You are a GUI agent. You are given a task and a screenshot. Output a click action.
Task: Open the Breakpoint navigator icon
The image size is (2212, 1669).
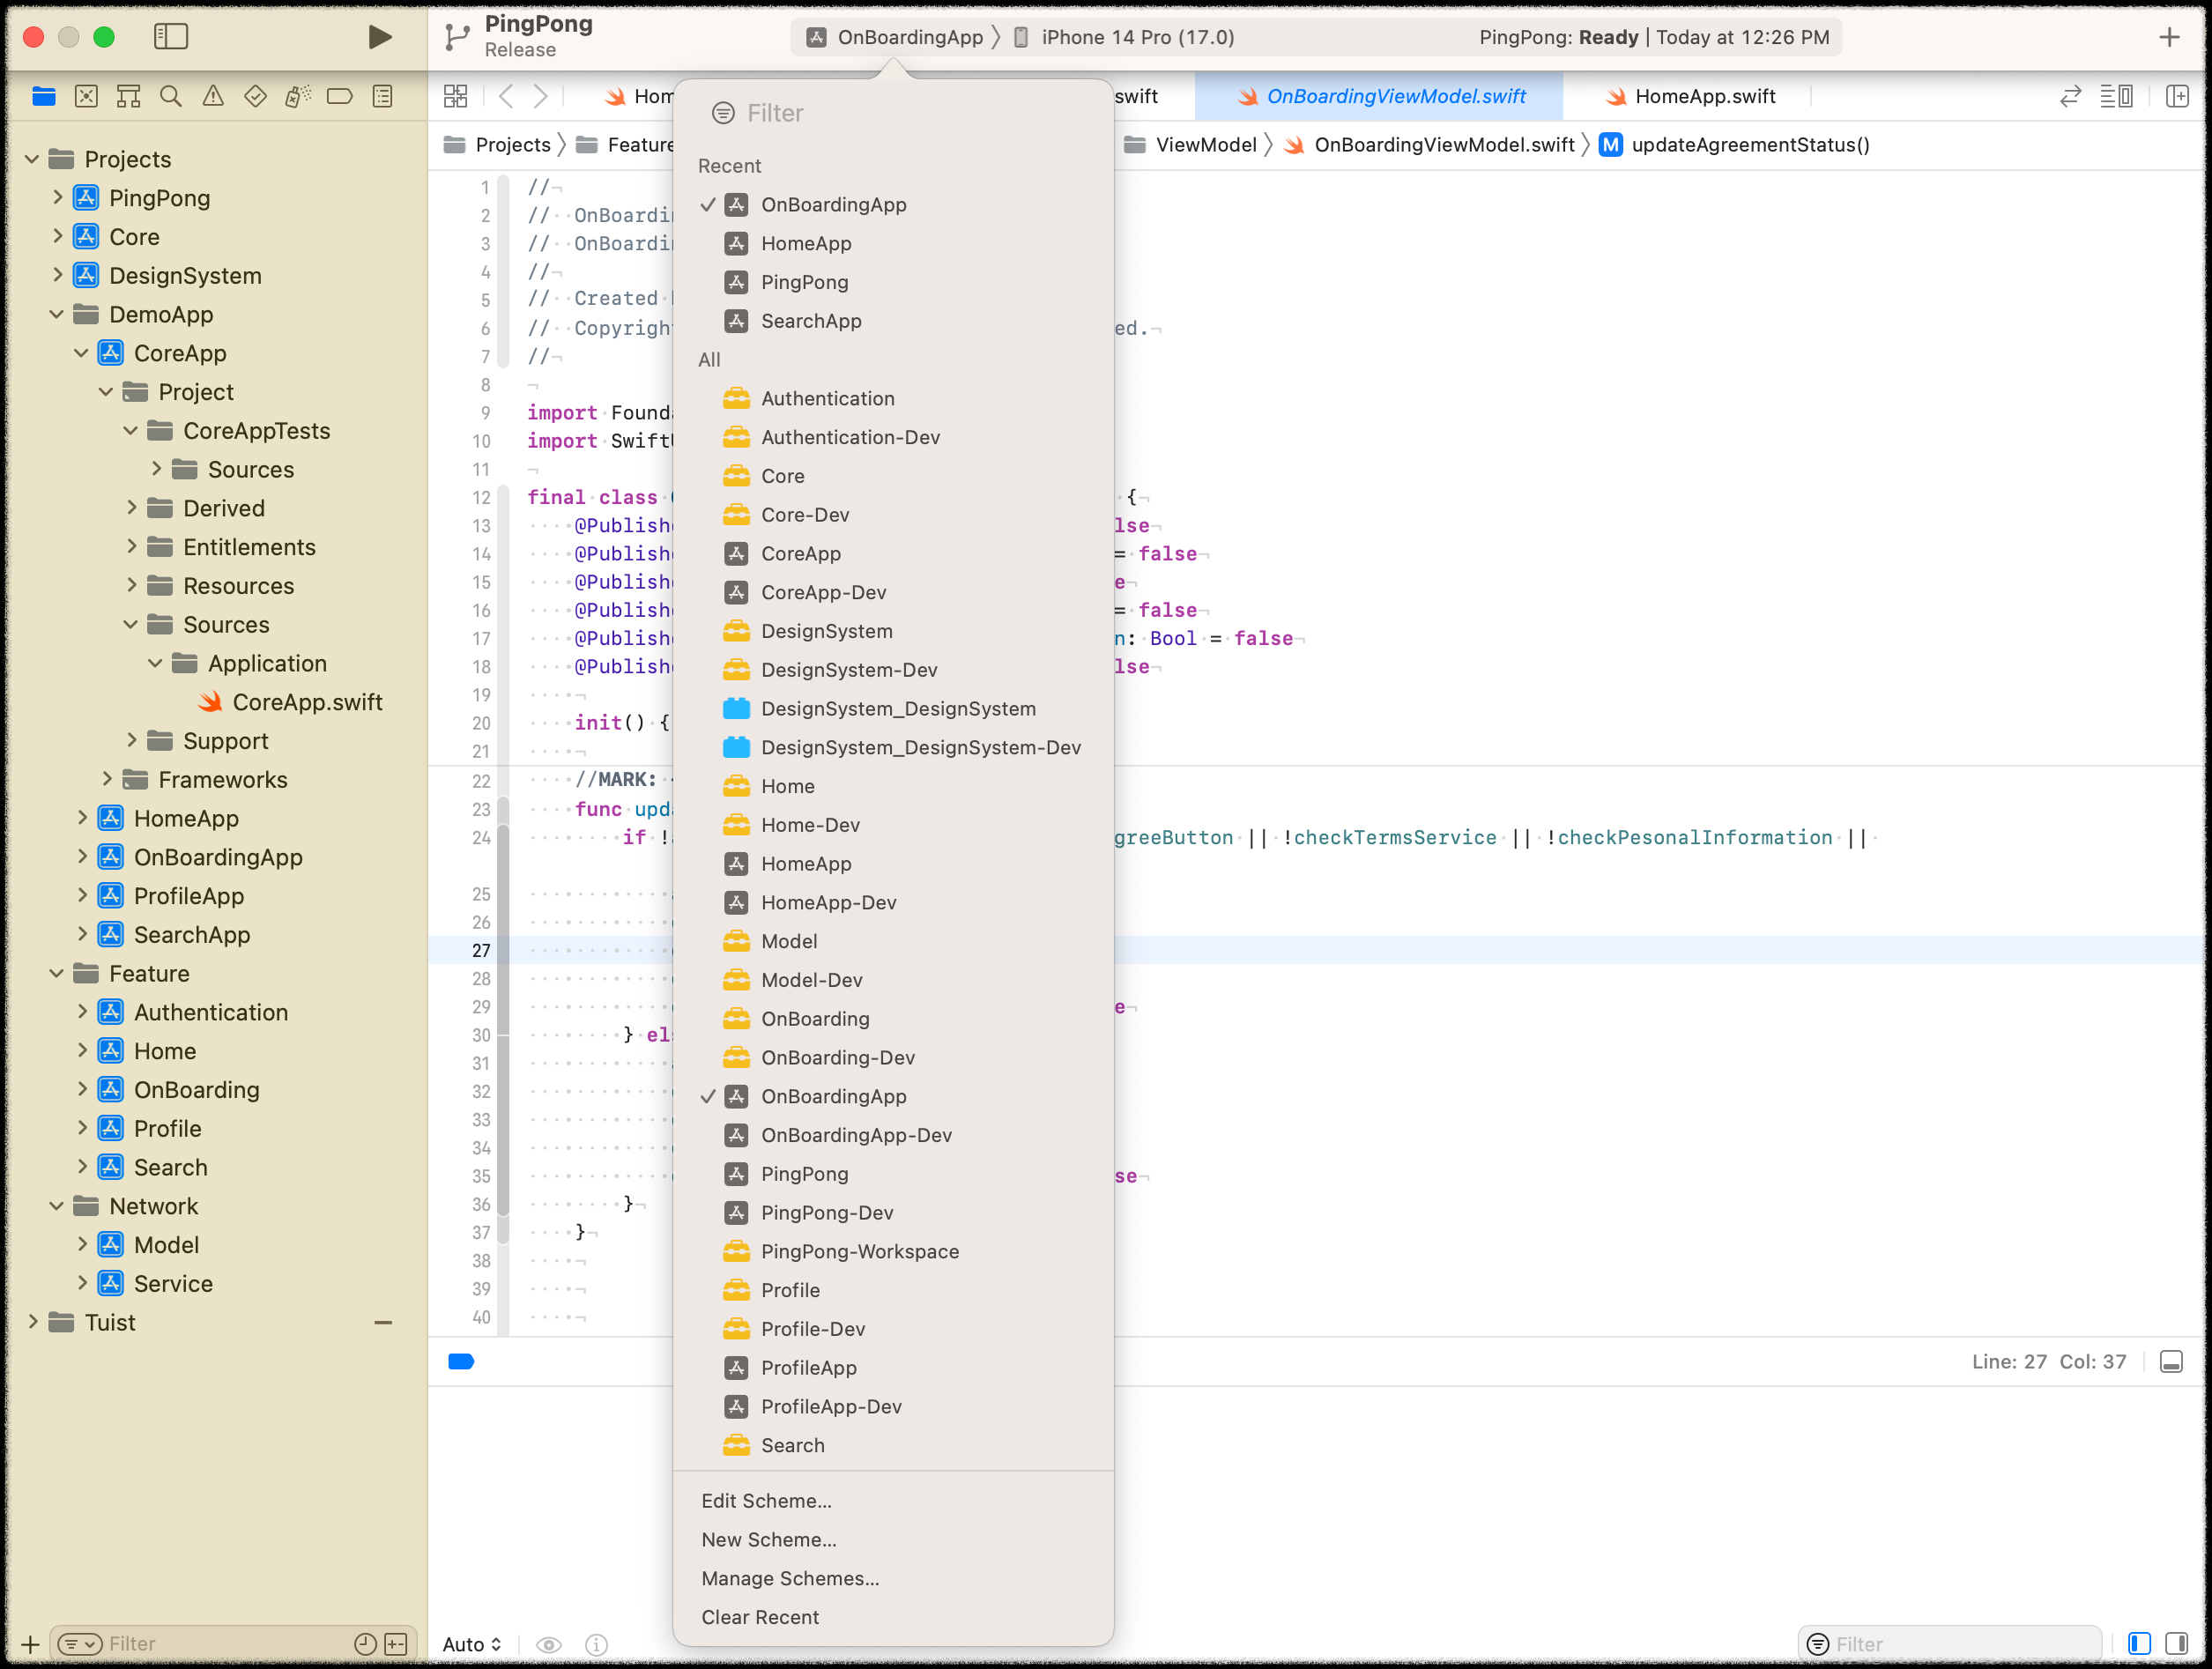[x=340, y=96]
